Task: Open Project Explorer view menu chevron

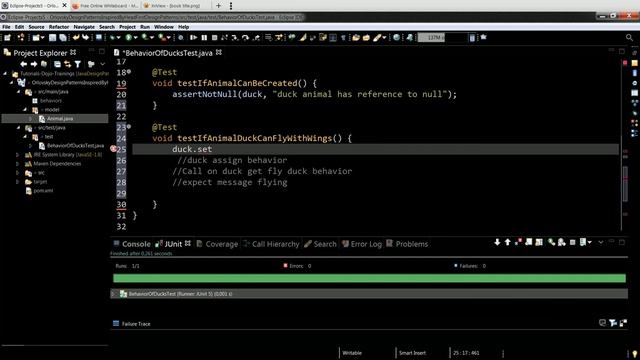Action: coord(102,64)
